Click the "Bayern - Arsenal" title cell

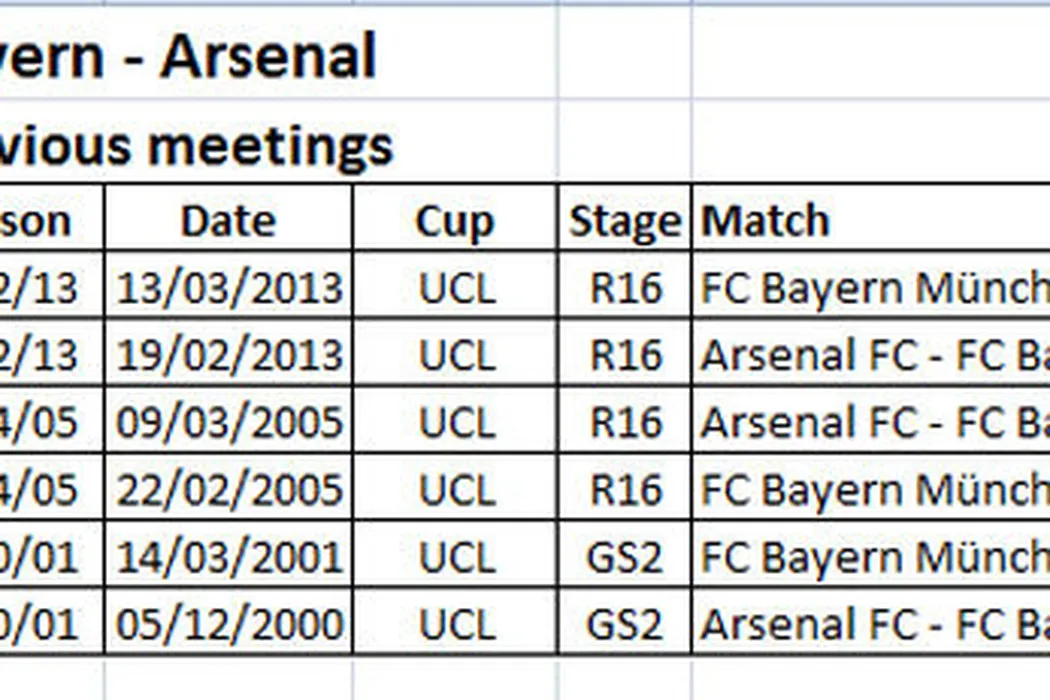tap(188, 56)
